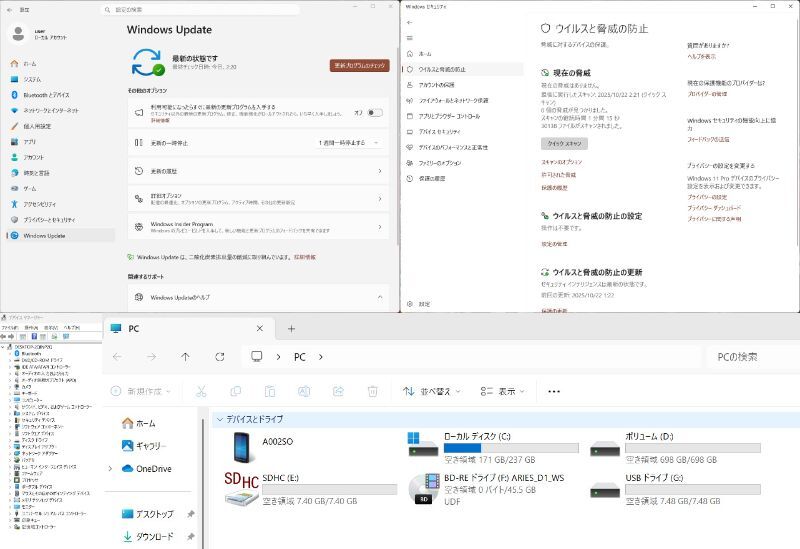Screen dimensions: 800x549
Task: Open the A002SO phone device
Action: point(262,447)
